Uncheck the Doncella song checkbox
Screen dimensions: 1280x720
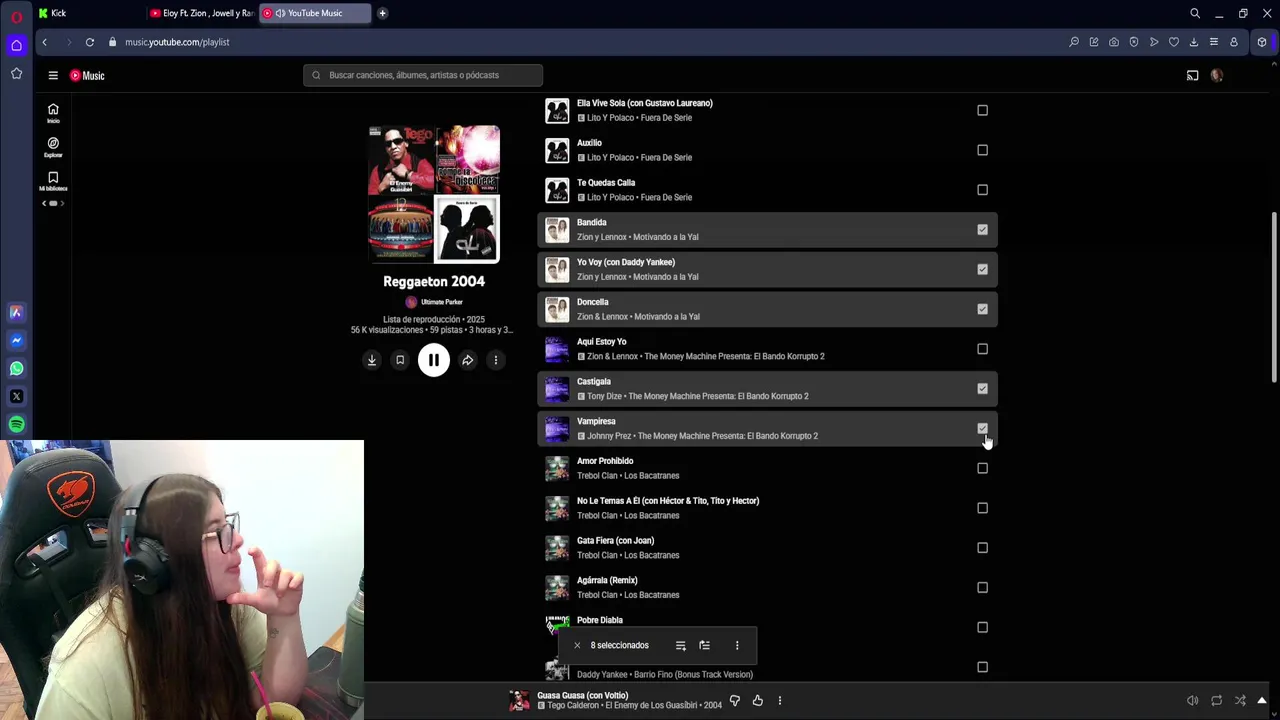(x=982, y=309)
